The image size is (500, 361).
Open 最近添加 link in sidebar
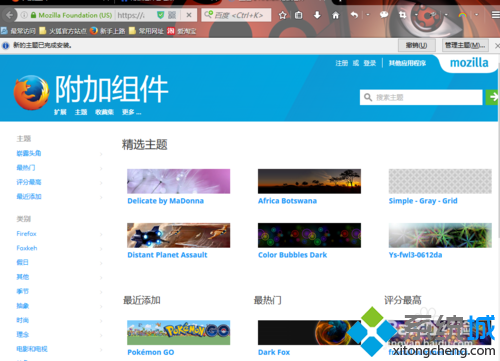coord(29,196)
